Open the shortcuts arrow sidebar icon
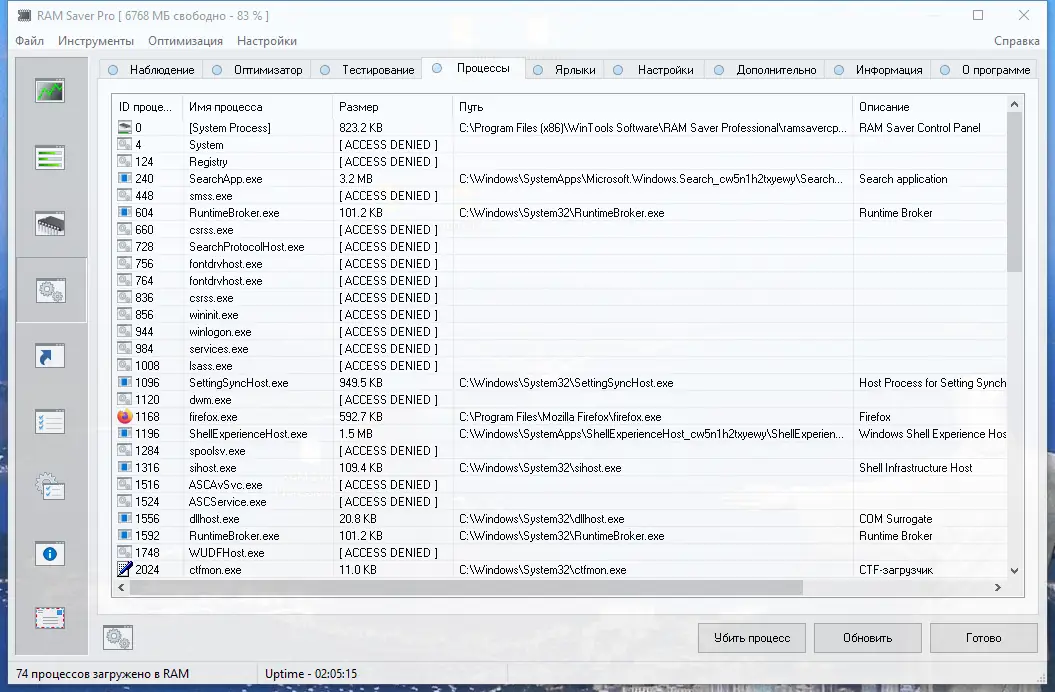The height and width of the screenshot is (692, 1055). click(50, 355)
